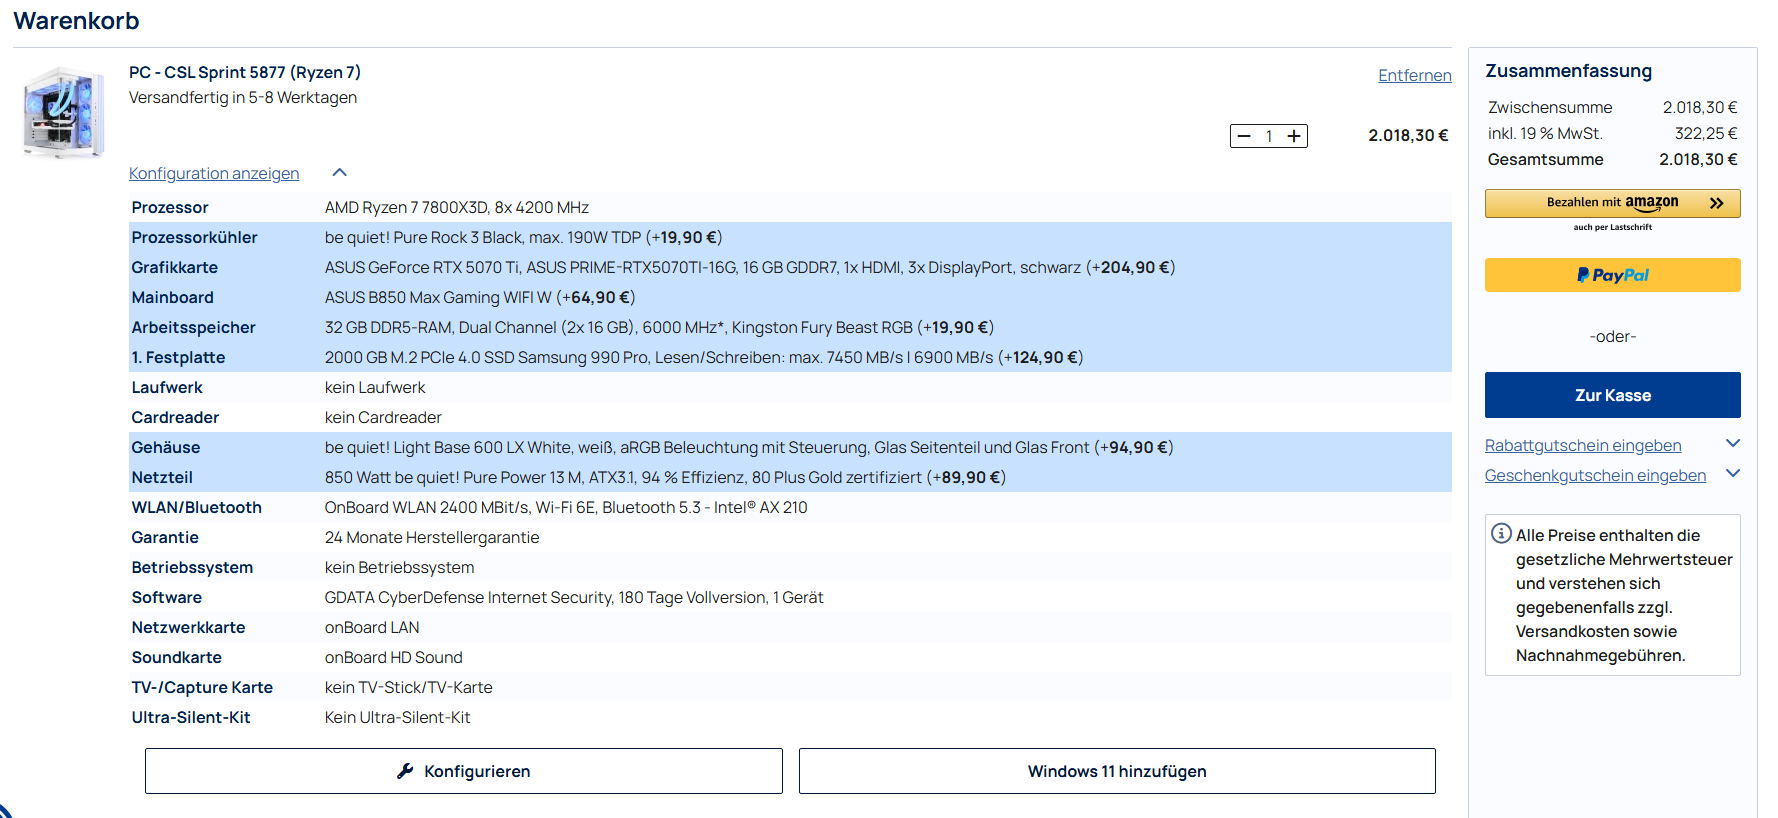
Task: Select the 850 Watt Pure Power 13 M text
Action: (665, 477)
